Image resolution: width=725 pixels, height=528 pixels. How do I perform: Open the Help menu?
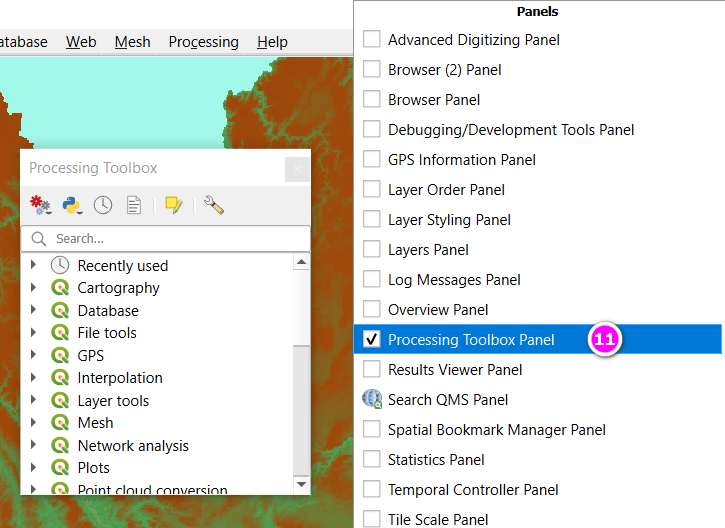click(x=272, y=42)
